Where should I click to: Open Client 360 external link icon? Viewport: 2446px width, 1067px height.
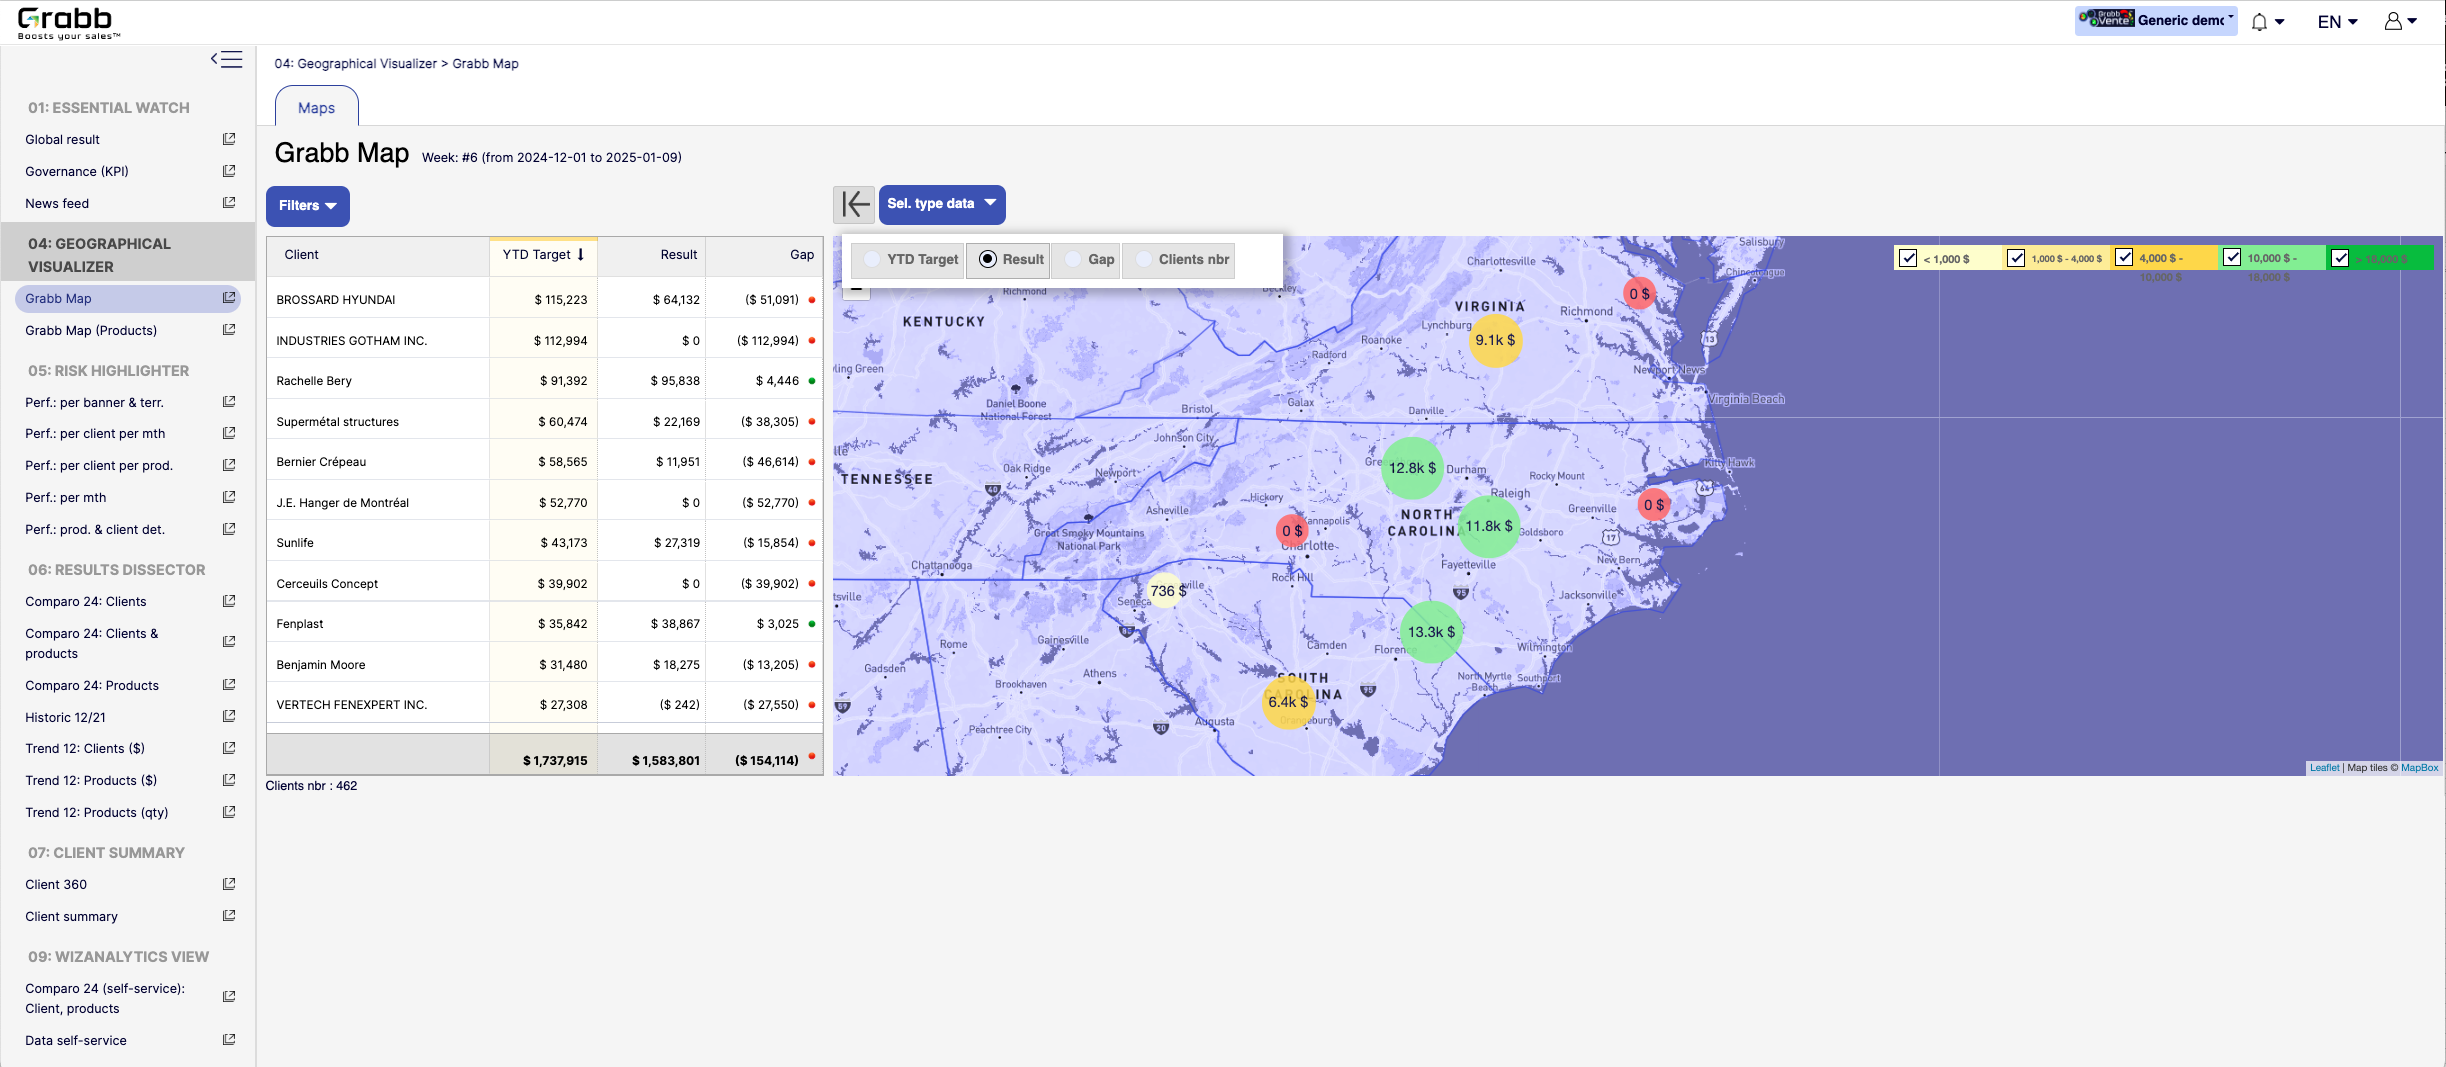pos(229,884)
